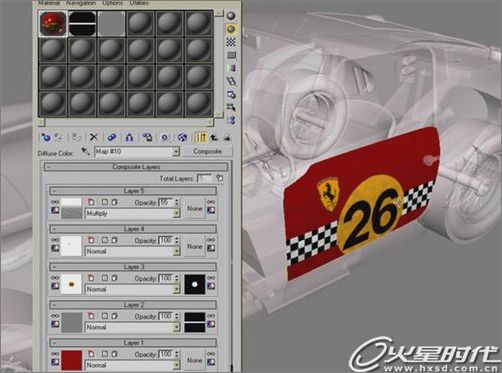The width and height of the screenshot is (502, 373).
Task: Open the Material ID Channel flyout
Action: coord(164,137)
